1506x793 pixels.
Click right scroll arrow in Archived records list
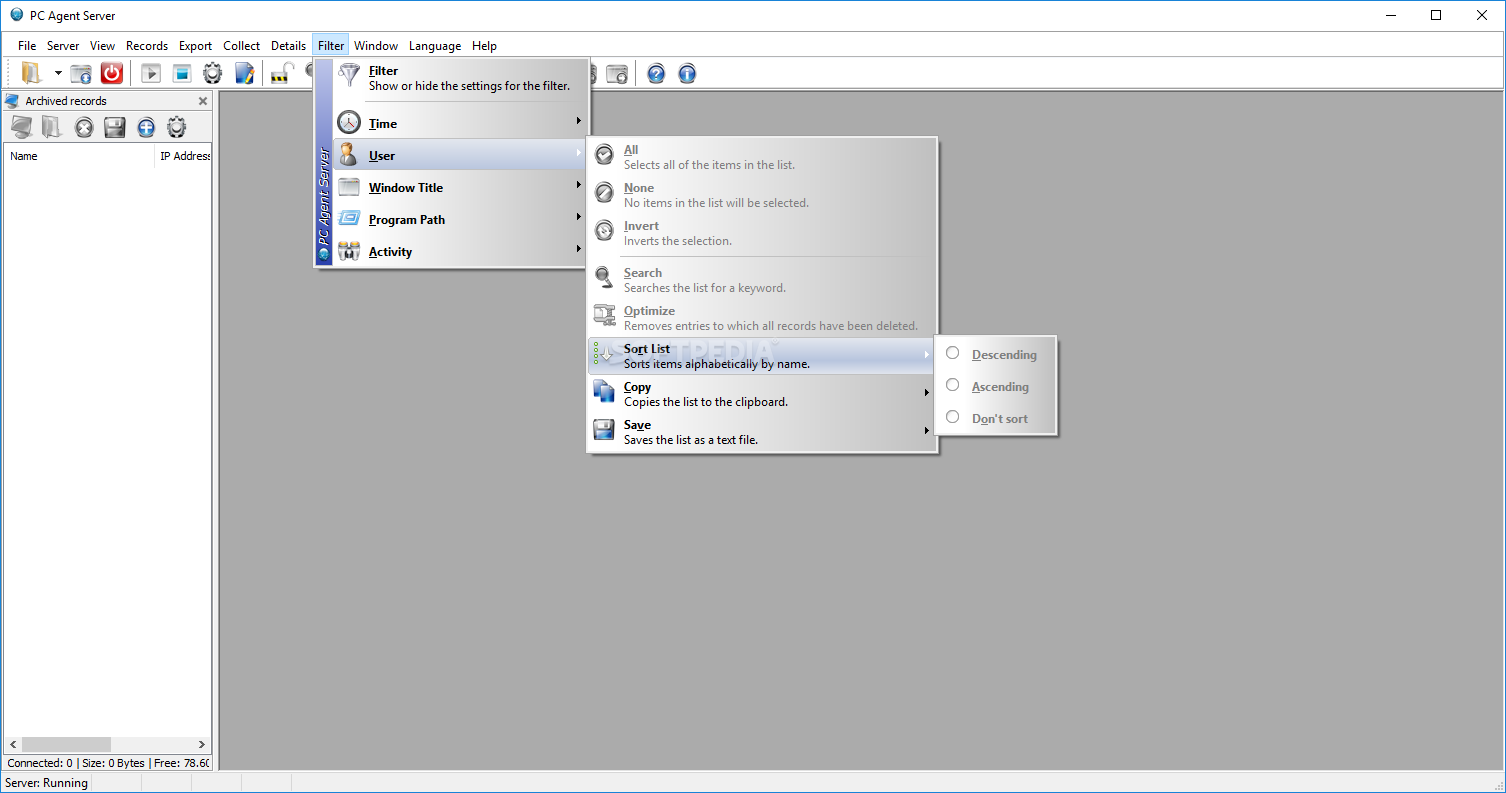202,745
